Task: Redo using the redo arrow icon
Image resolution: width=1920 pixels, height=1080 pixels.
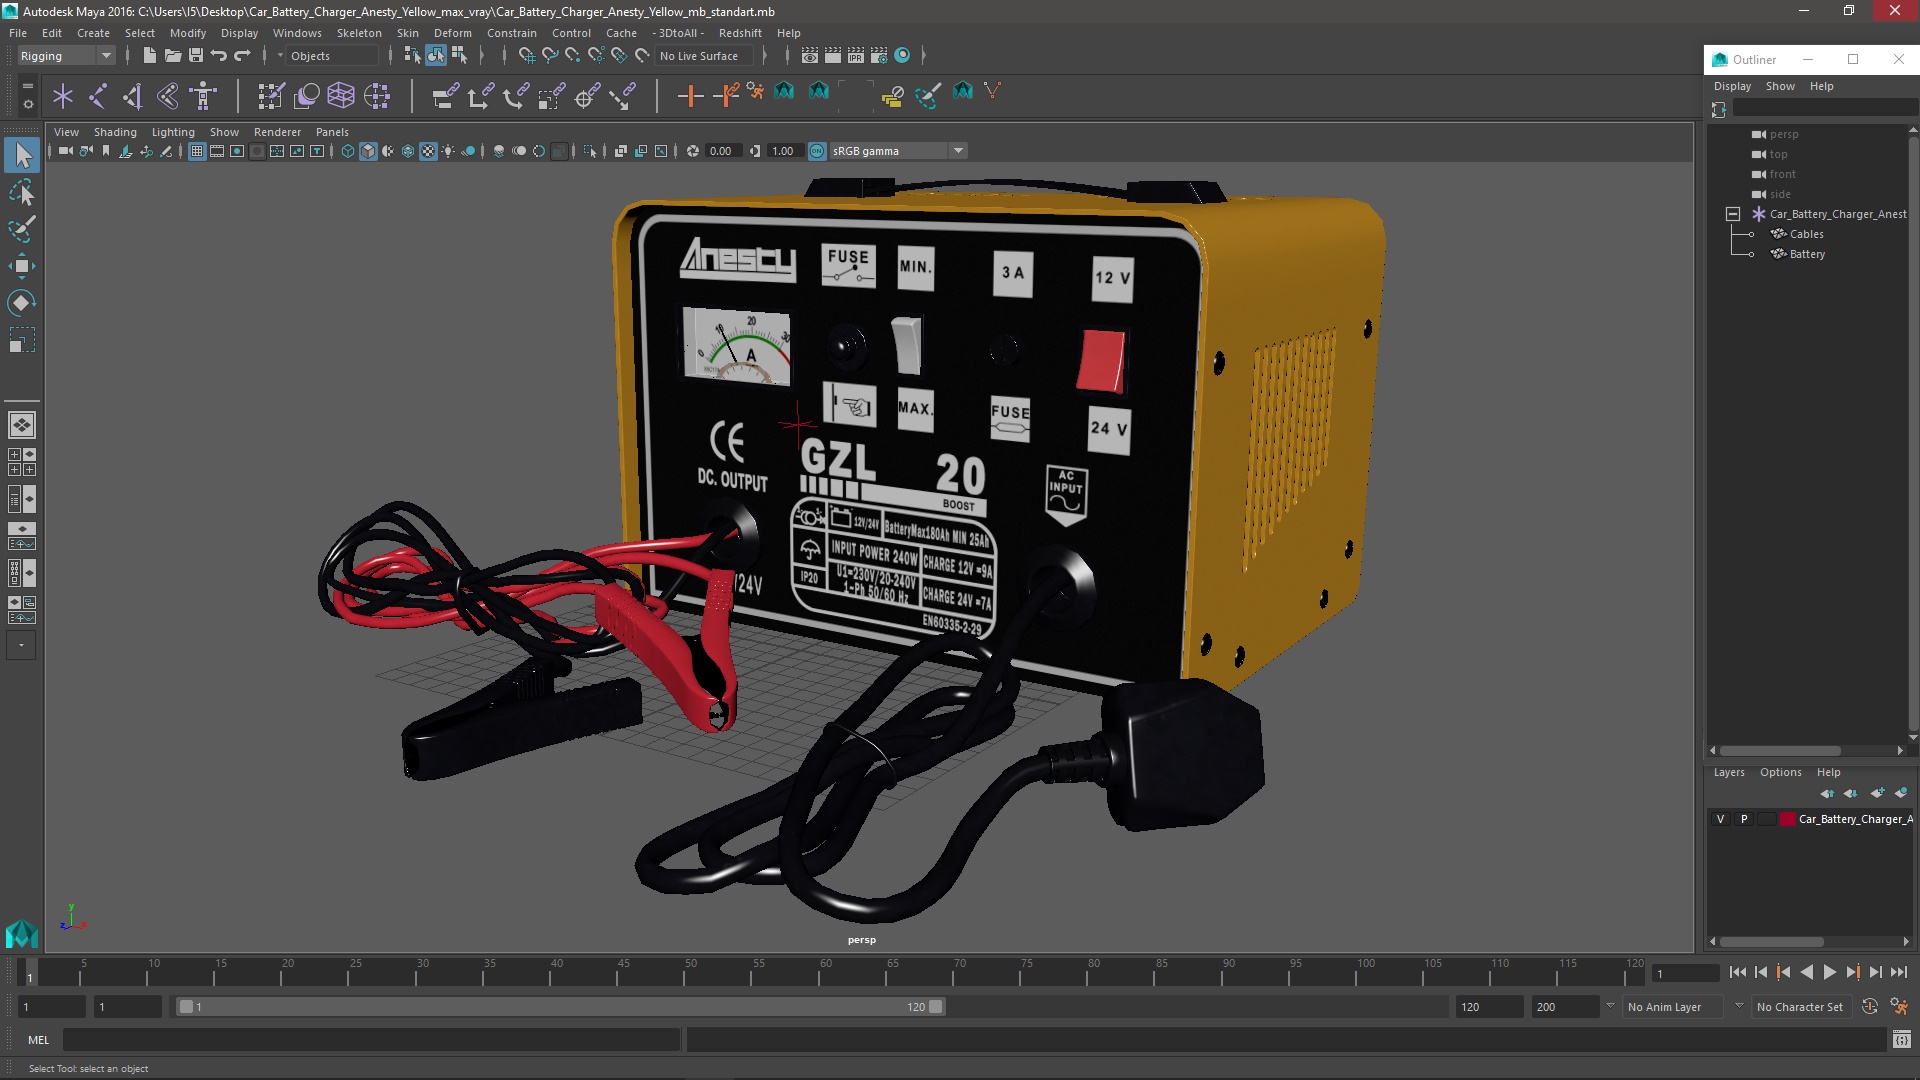Action: (242, 56)
